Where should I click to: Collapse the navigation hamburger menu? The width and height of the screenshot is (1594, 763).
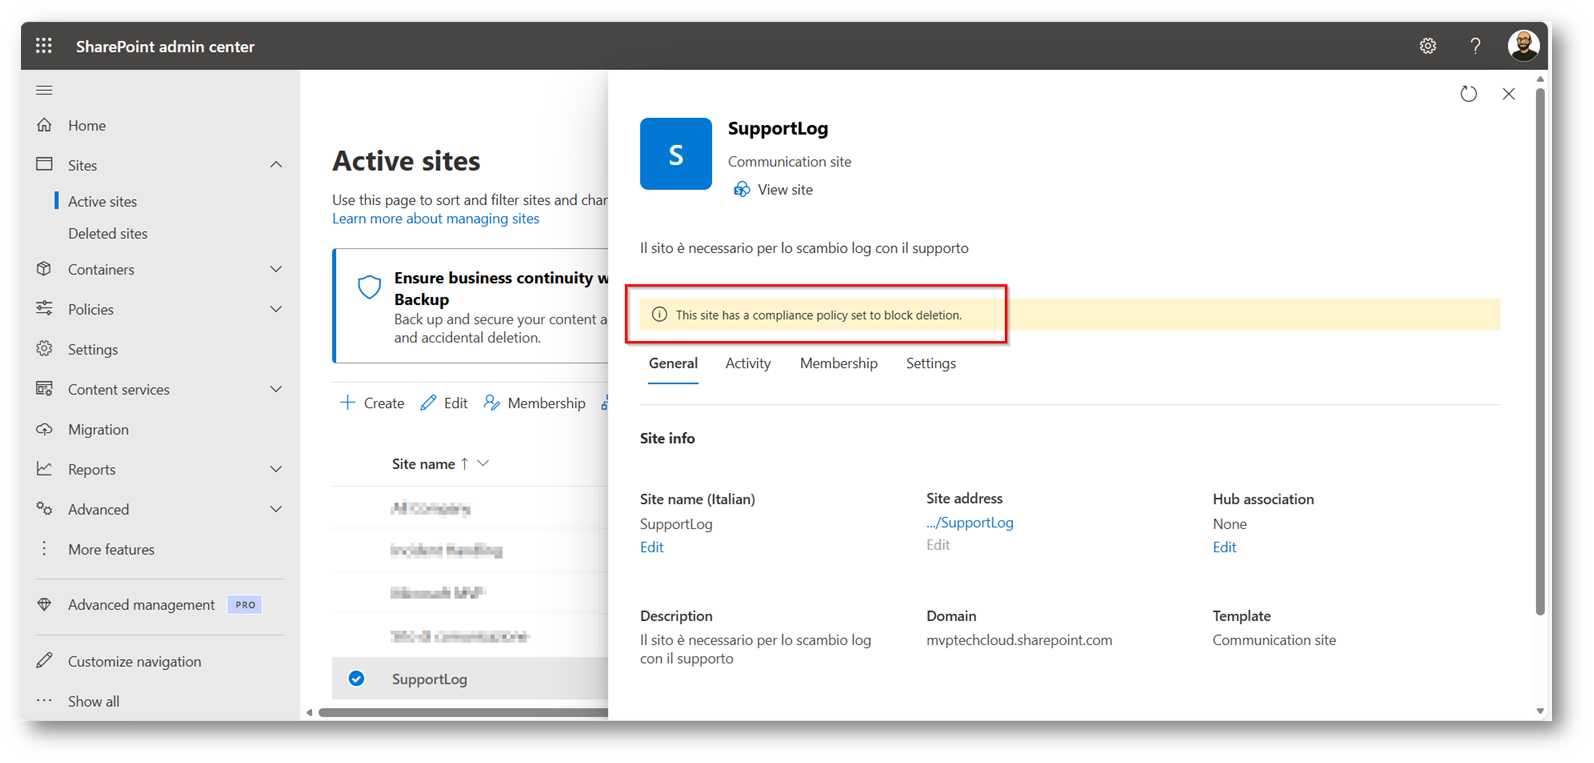pos(44,90)
